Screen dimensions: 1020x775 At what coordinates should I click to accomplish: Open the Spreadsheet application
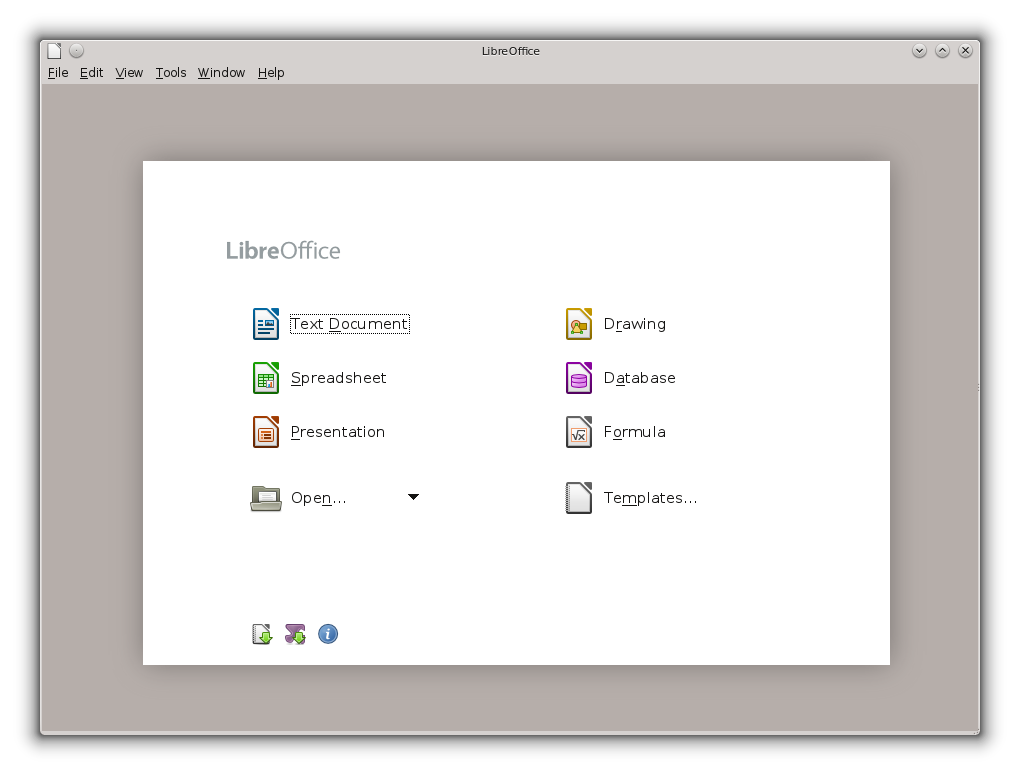[x=337, y=377]
